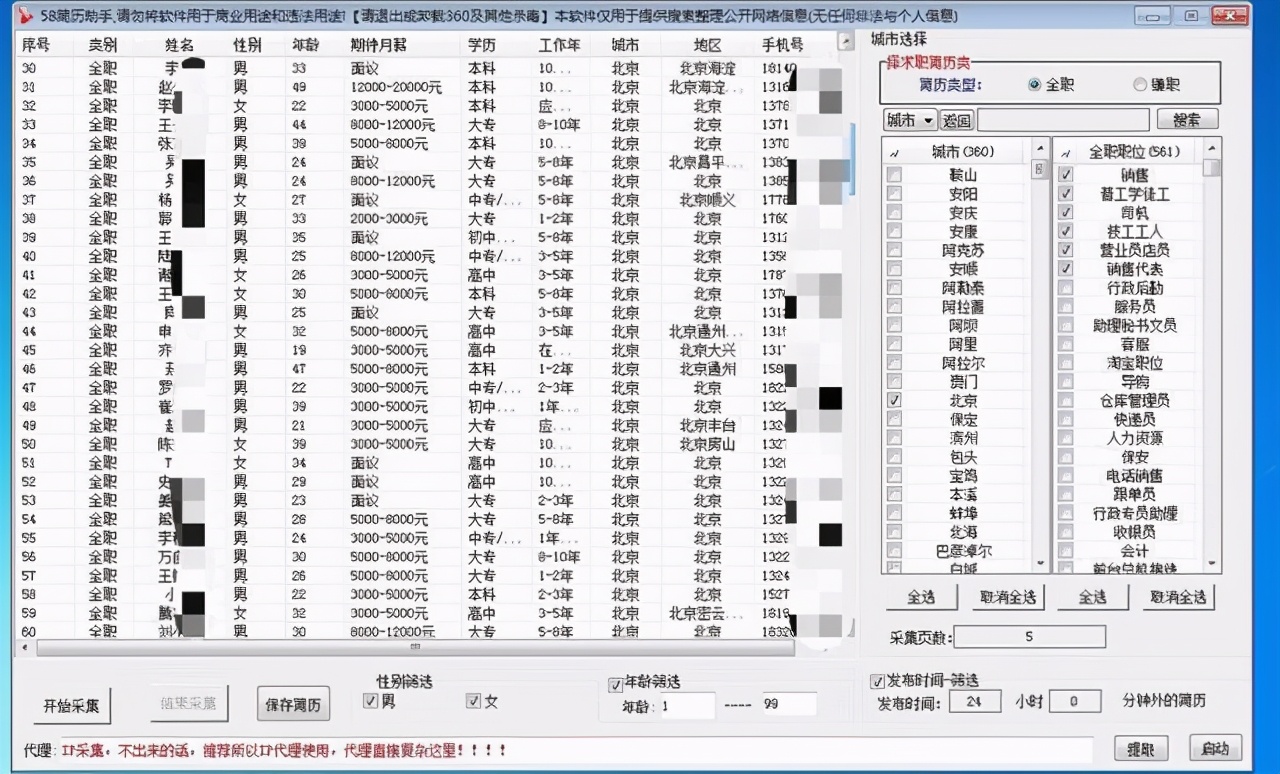Click the 北京昌平 region cell in row 35

coord(707,162)
